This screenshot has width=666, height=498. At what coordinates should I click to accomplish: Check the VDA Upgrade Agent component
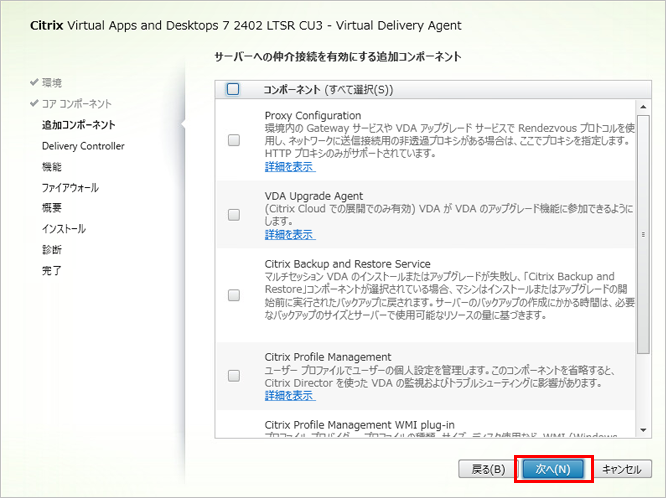234,214
